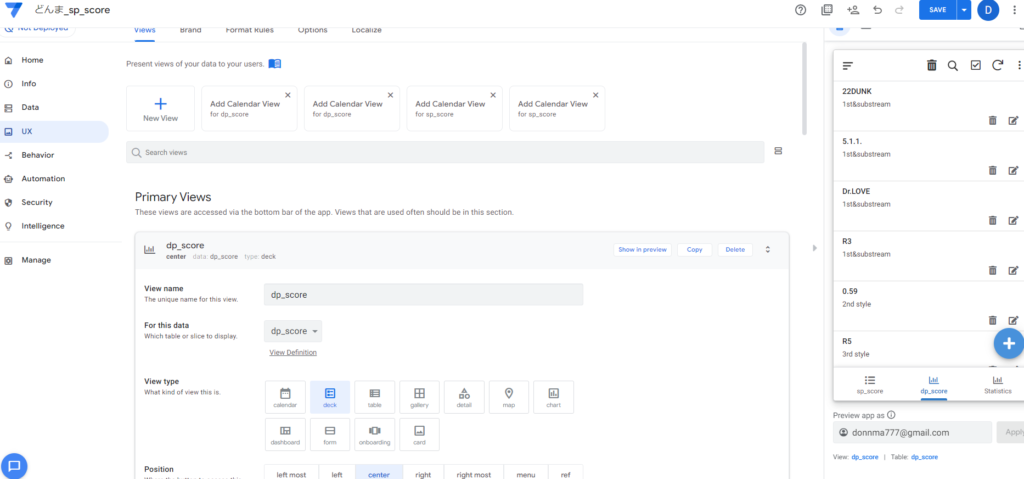
Task: Open the three-dot menu in top bar
Action: point(1014,10)
